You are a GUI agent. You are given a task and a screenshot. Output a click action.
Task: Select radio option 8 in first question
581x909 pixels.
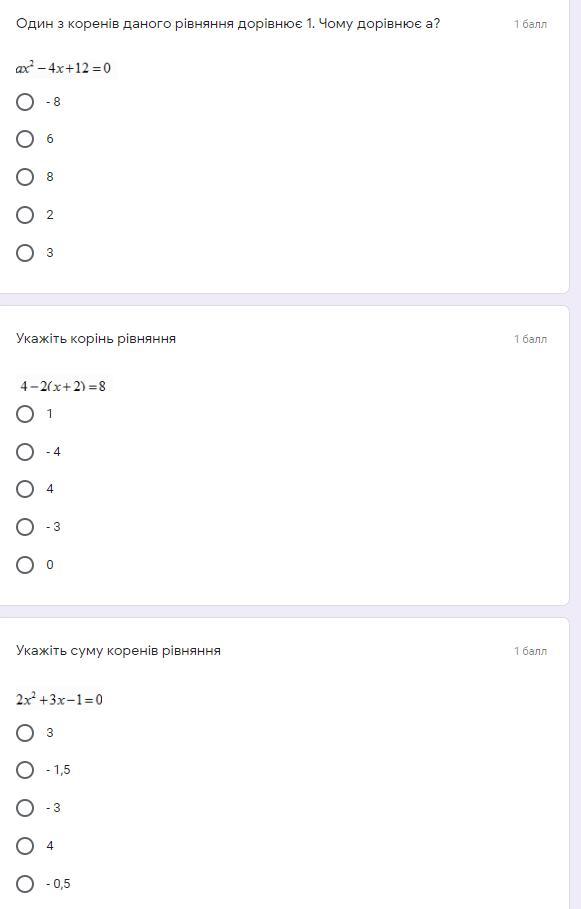(x=25, y=177)
